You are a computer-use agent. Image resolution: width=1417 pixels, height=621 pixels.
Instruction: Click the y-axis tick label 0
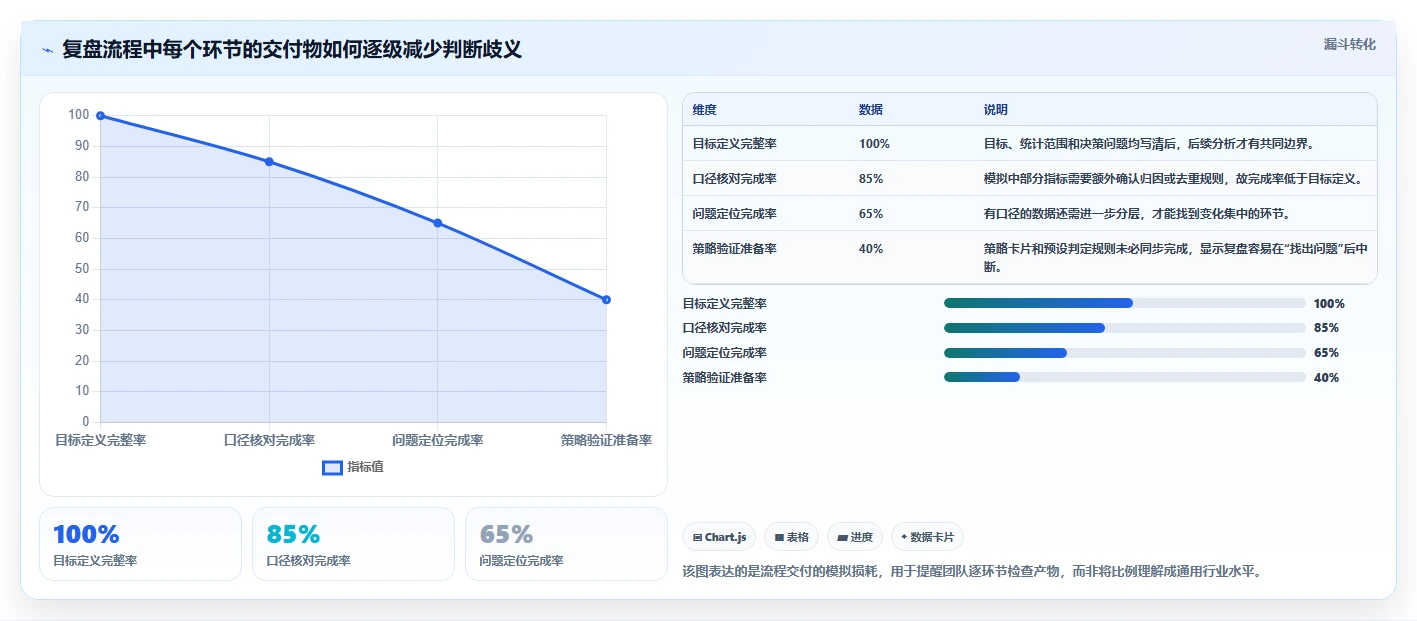[86, 422]
